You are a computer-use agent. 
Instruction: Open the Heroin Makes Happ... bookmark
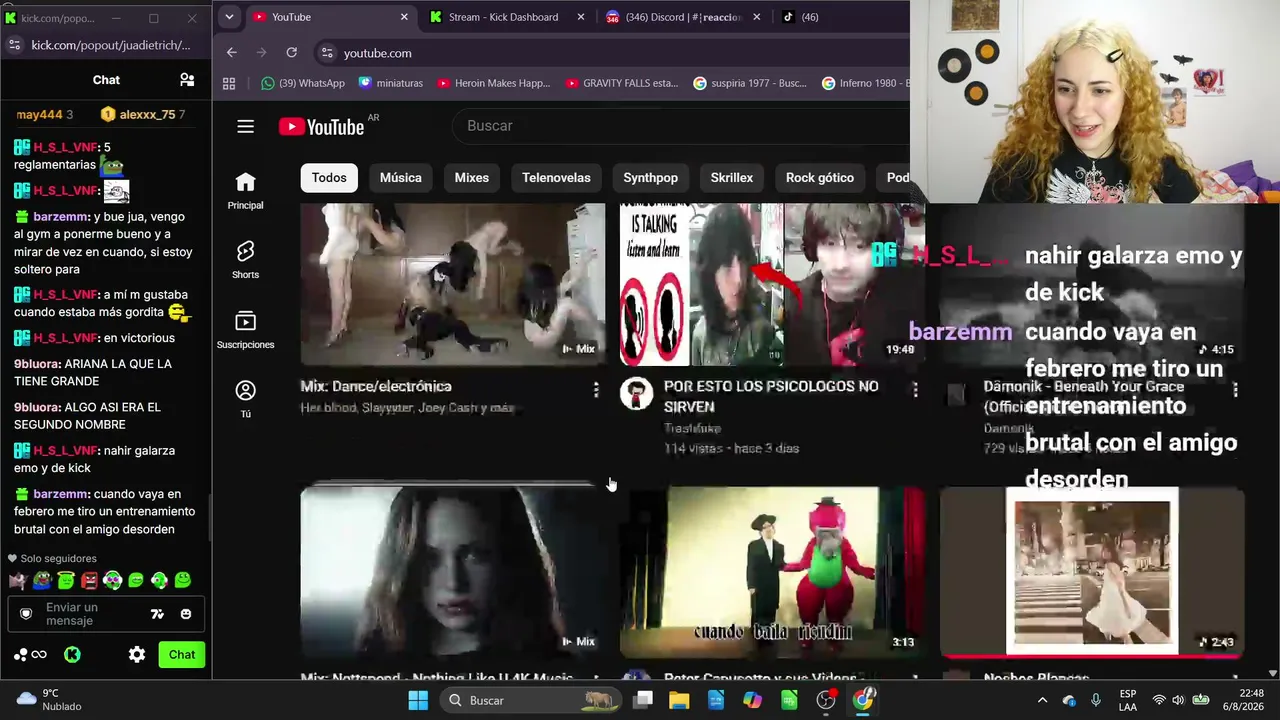point(494,83)
